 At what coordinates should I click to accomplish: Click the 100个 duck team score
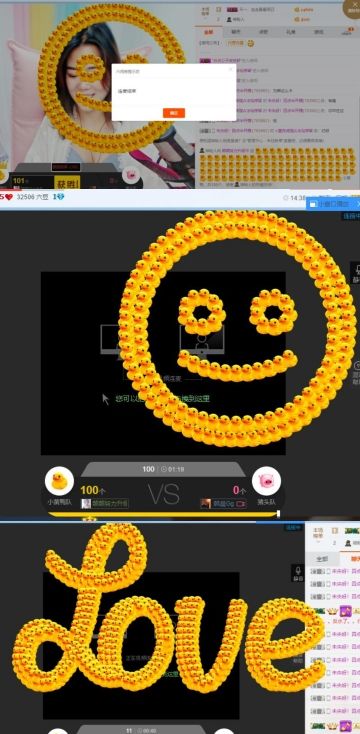93,490
